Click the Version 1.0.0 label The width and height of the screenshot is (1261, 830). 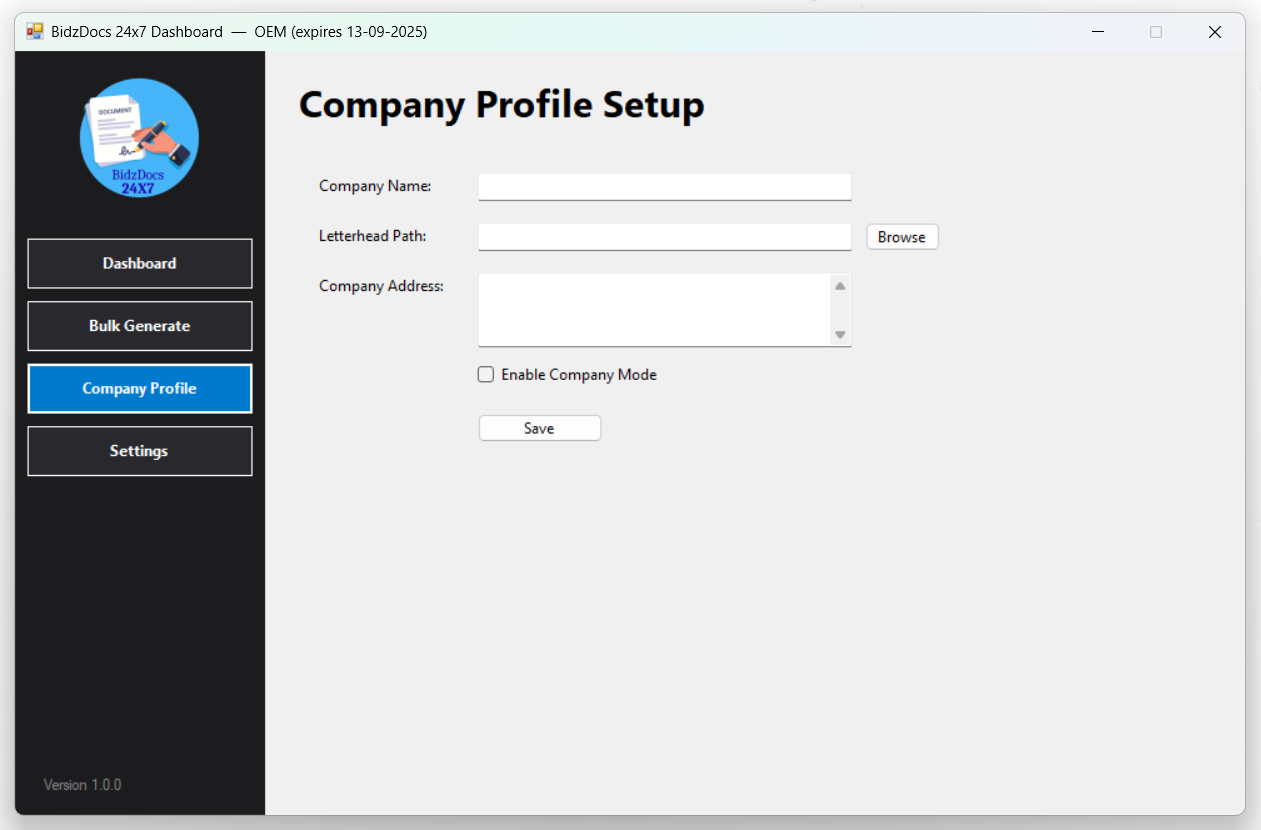tap(82, 784)
